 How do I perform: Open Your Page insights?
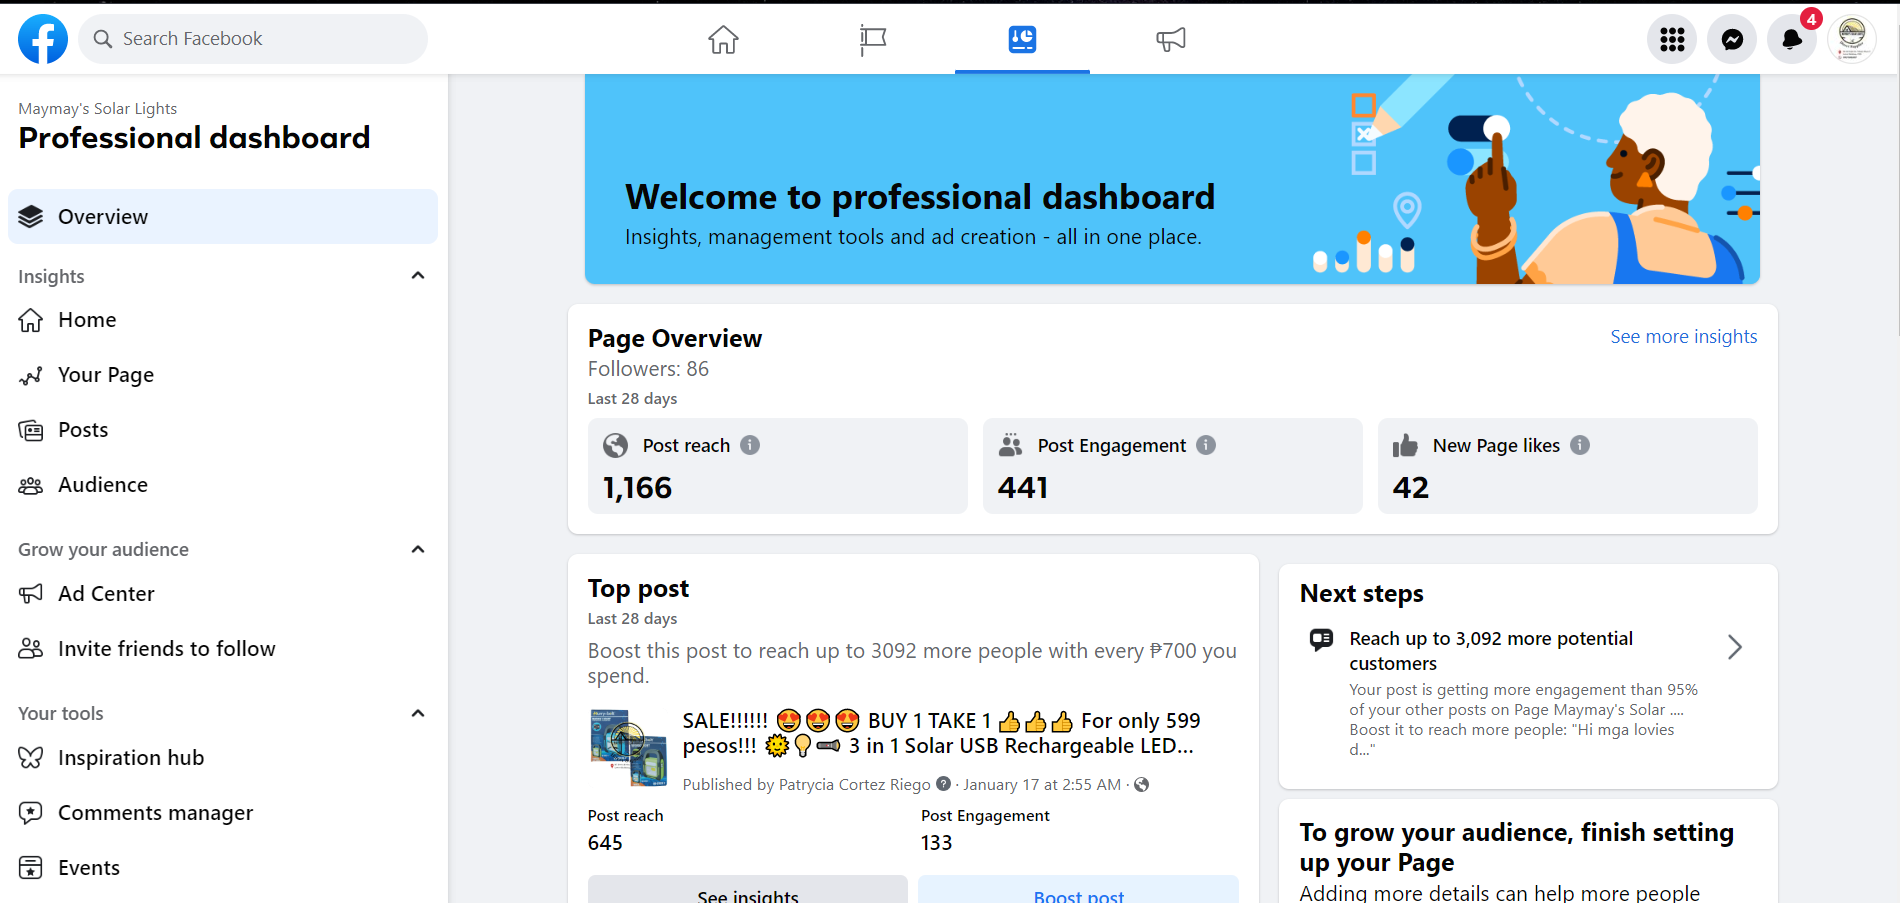click(x=223, y=375)
